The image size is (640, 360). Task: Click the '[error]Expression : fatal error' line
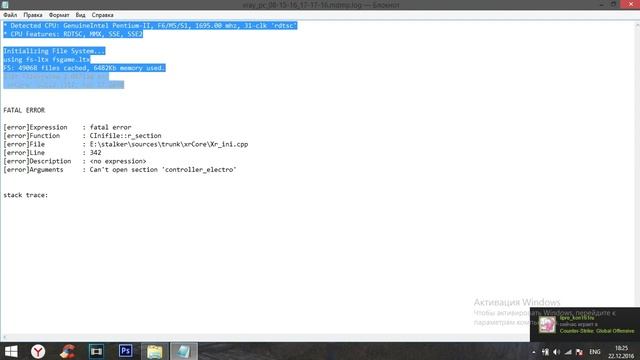click(67, 127)
